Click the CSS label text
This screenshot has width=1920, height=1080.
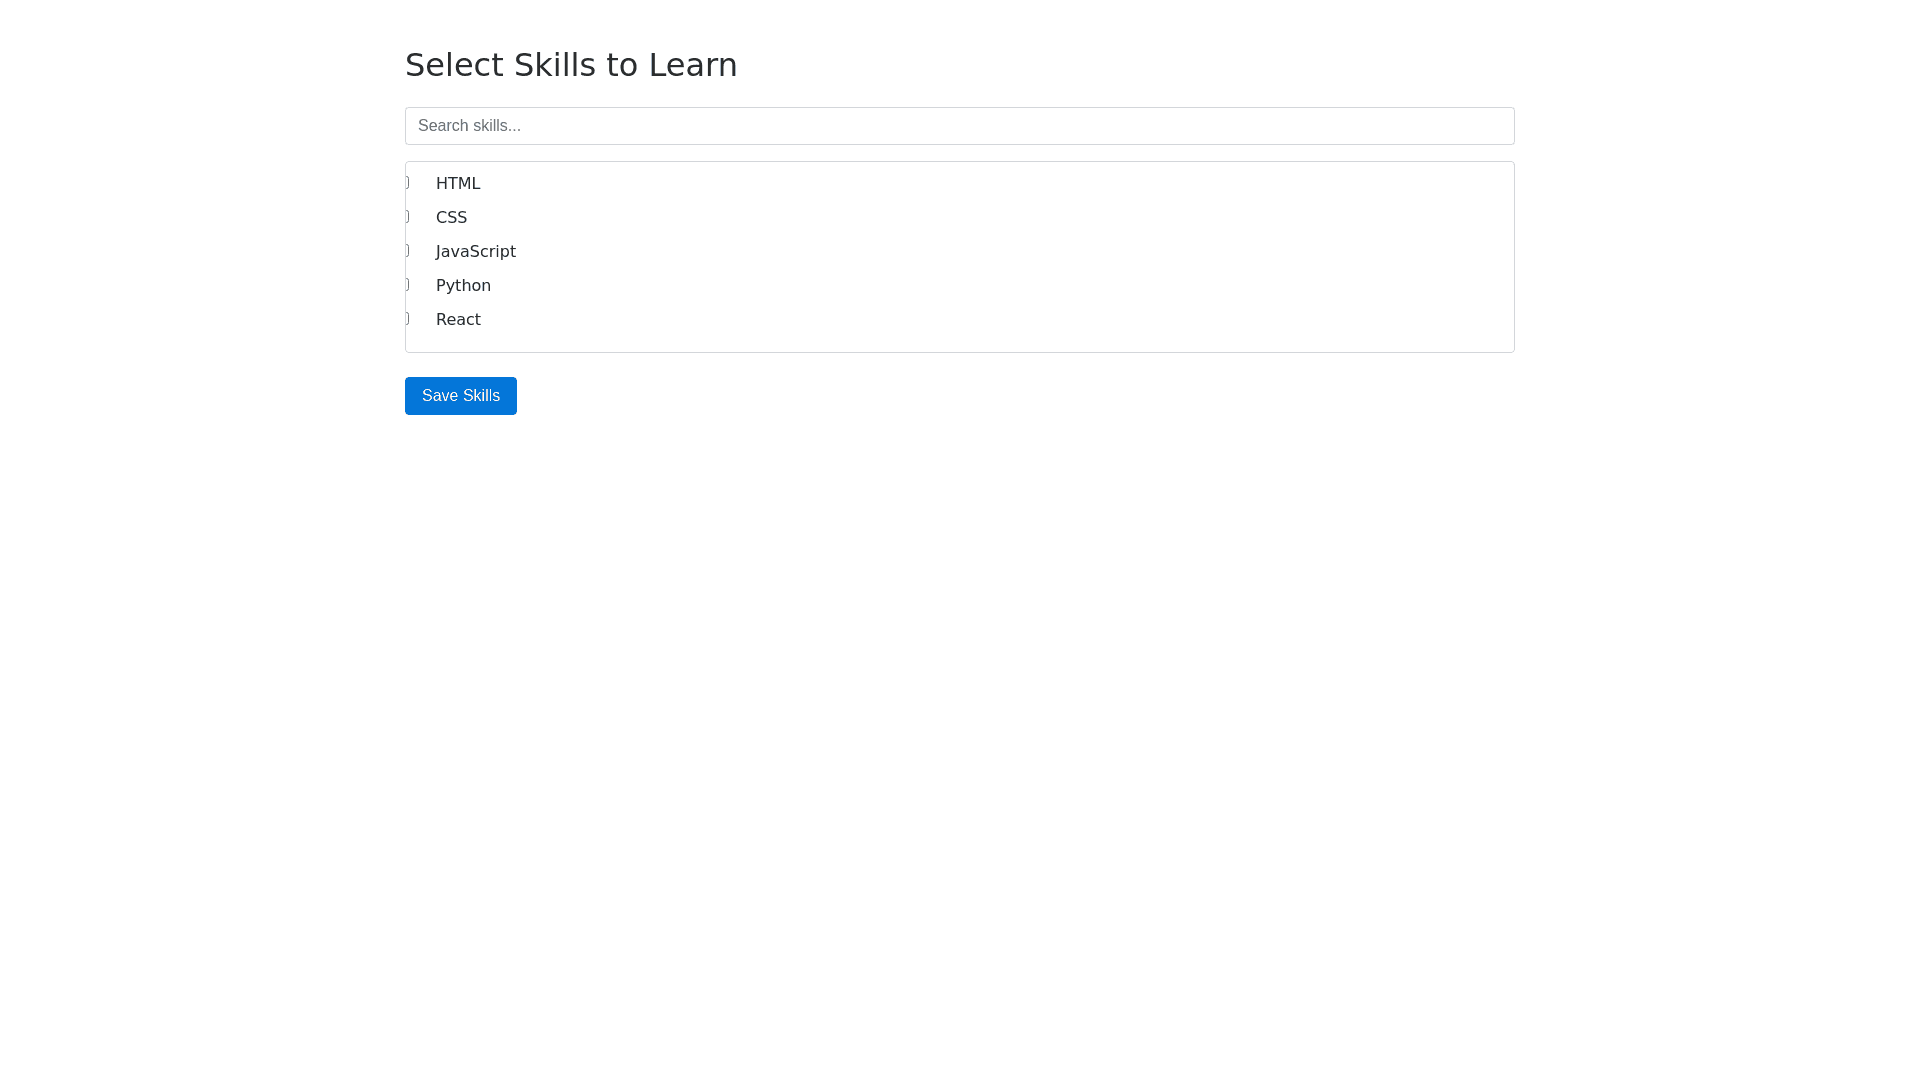tap(451, 218)
